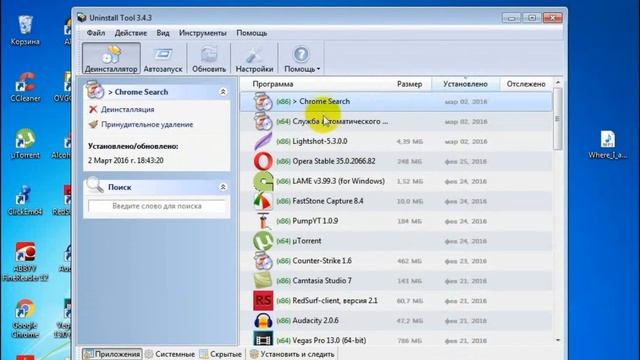
Task: Click the Audacity headphones icon
Action: point(263,320)
